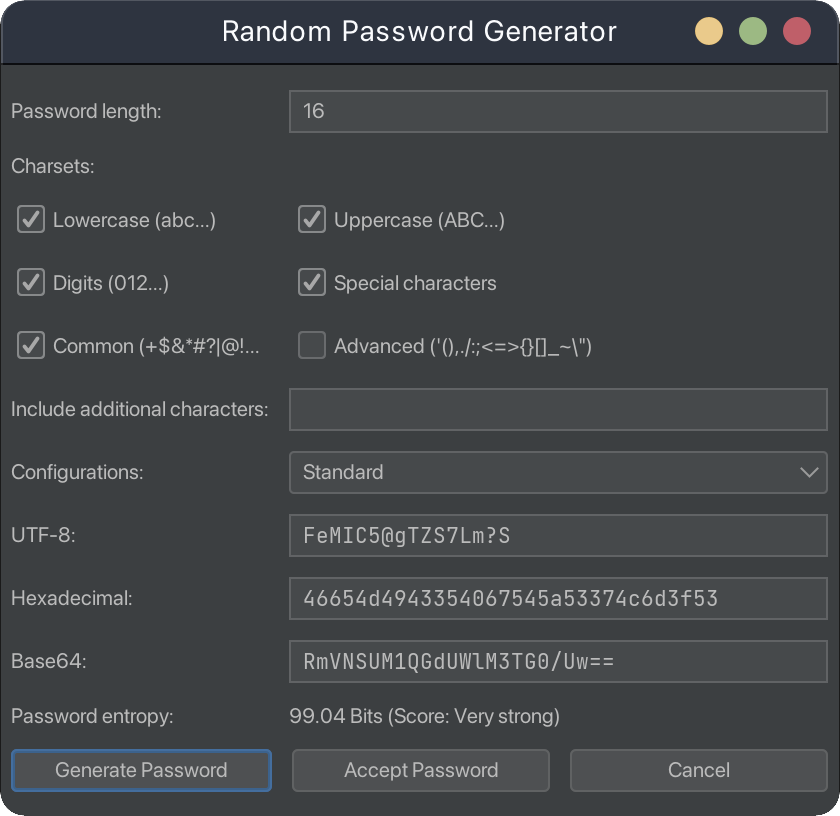Open the Configurations dropdown
This screenshot has height=816, width=840.
[558, 472]
